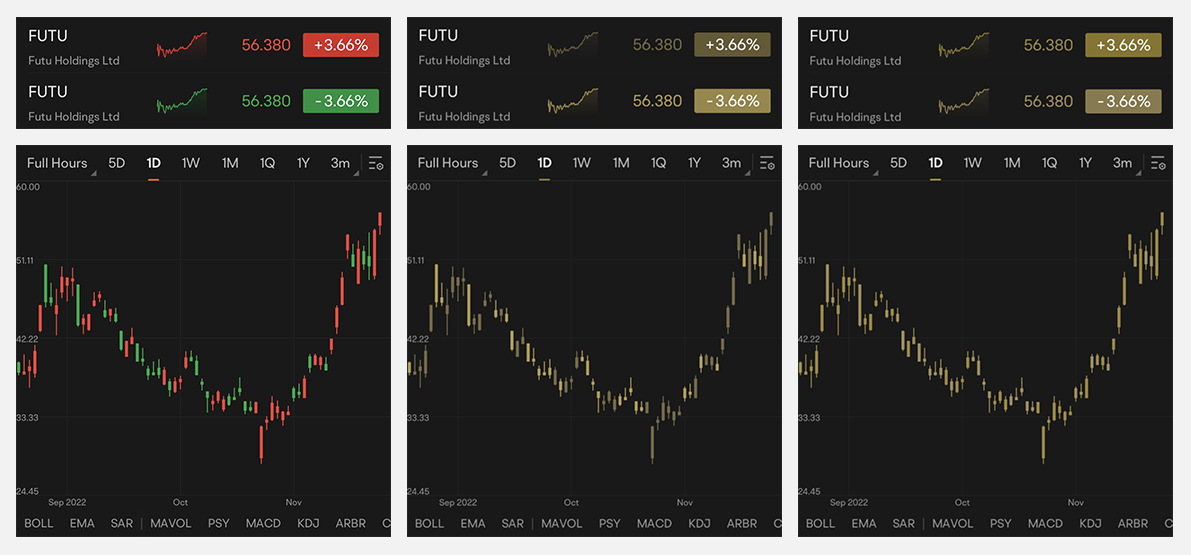
Task: Select the 1W tab in middle panel
Action: pyautogui.click(x=581, y=163)
